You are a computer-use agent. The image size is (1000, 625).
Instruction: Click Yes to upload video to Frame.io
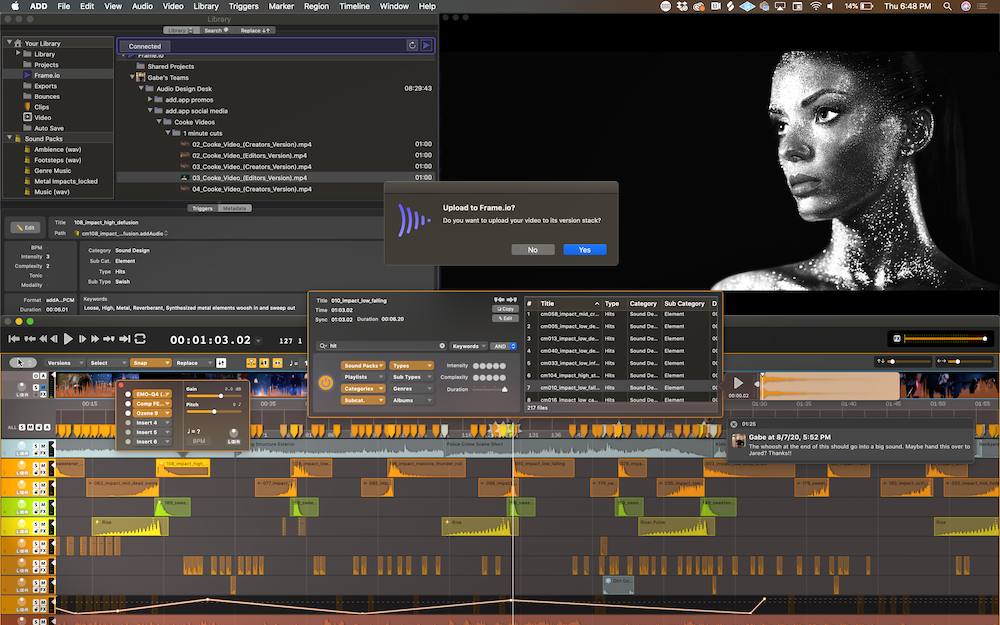click(x=583, y=249)
